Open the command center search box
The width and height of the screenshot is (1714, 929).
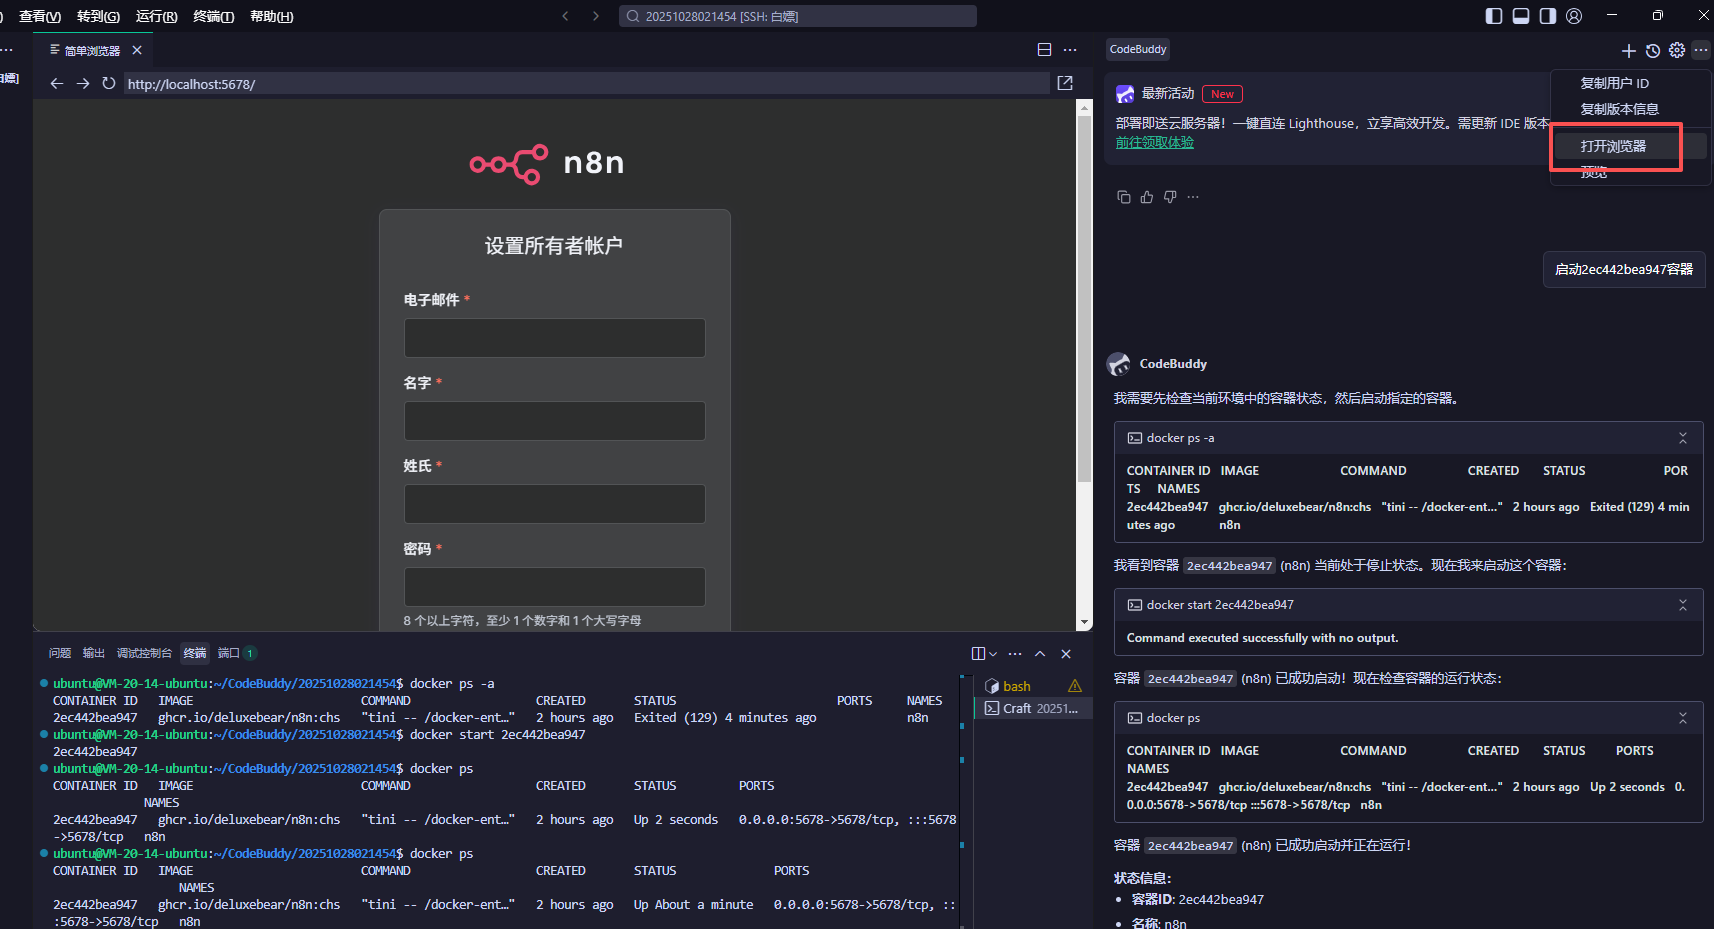coord(798,16)
